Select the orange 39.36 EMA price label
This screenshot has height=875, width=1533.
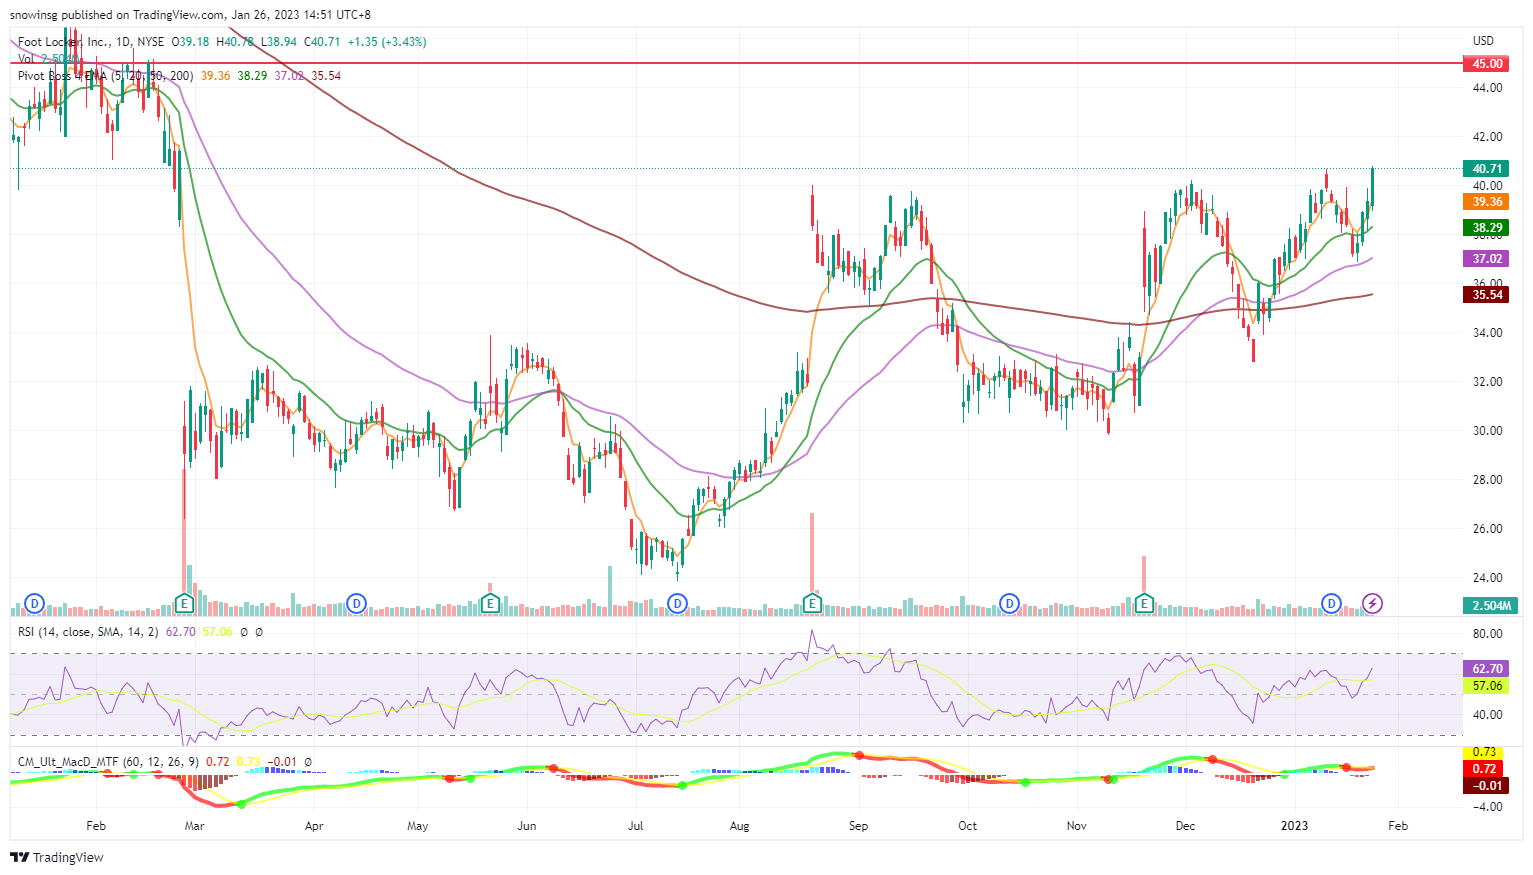tap(1486, 202)
